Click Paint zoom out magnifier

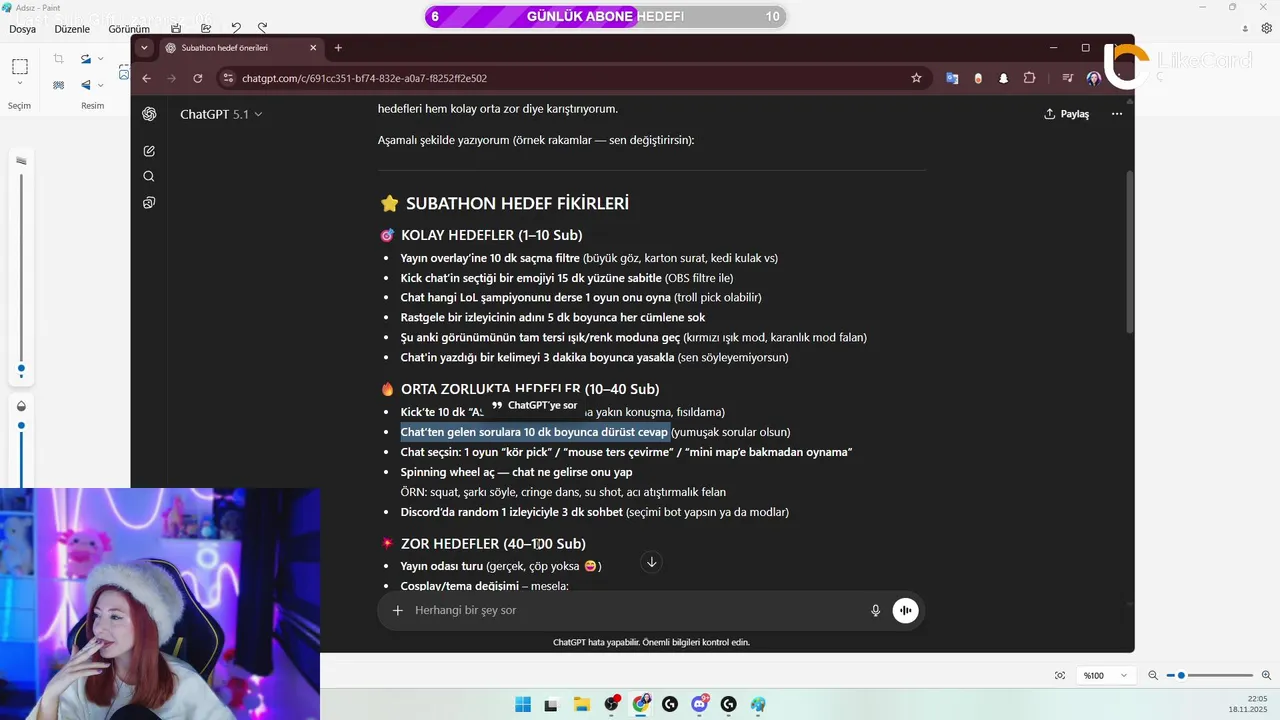point(1153,676)
